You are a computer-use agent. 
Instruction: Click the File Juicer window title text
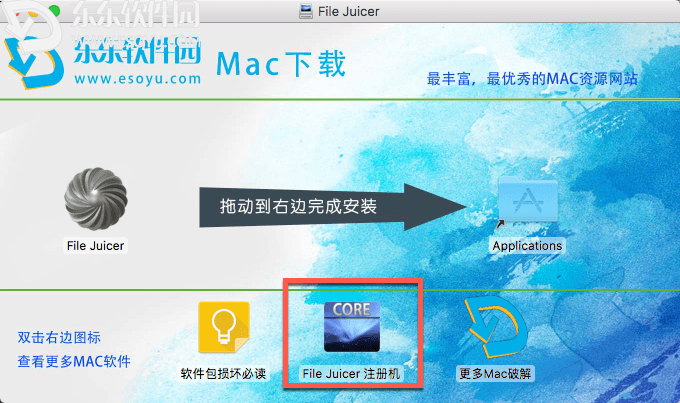click(x=349, y=12)
